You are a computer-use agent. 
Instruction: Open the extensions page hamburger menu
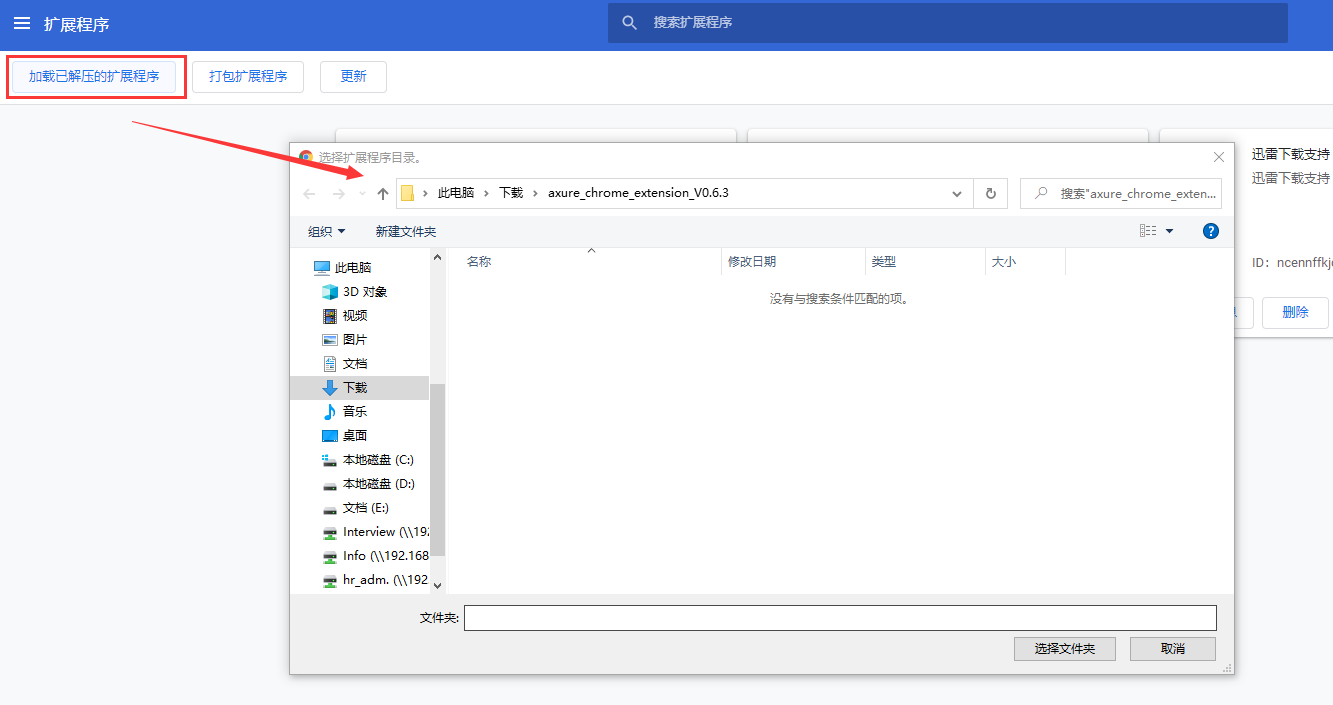pyautogui.click(x=22, y=23)
